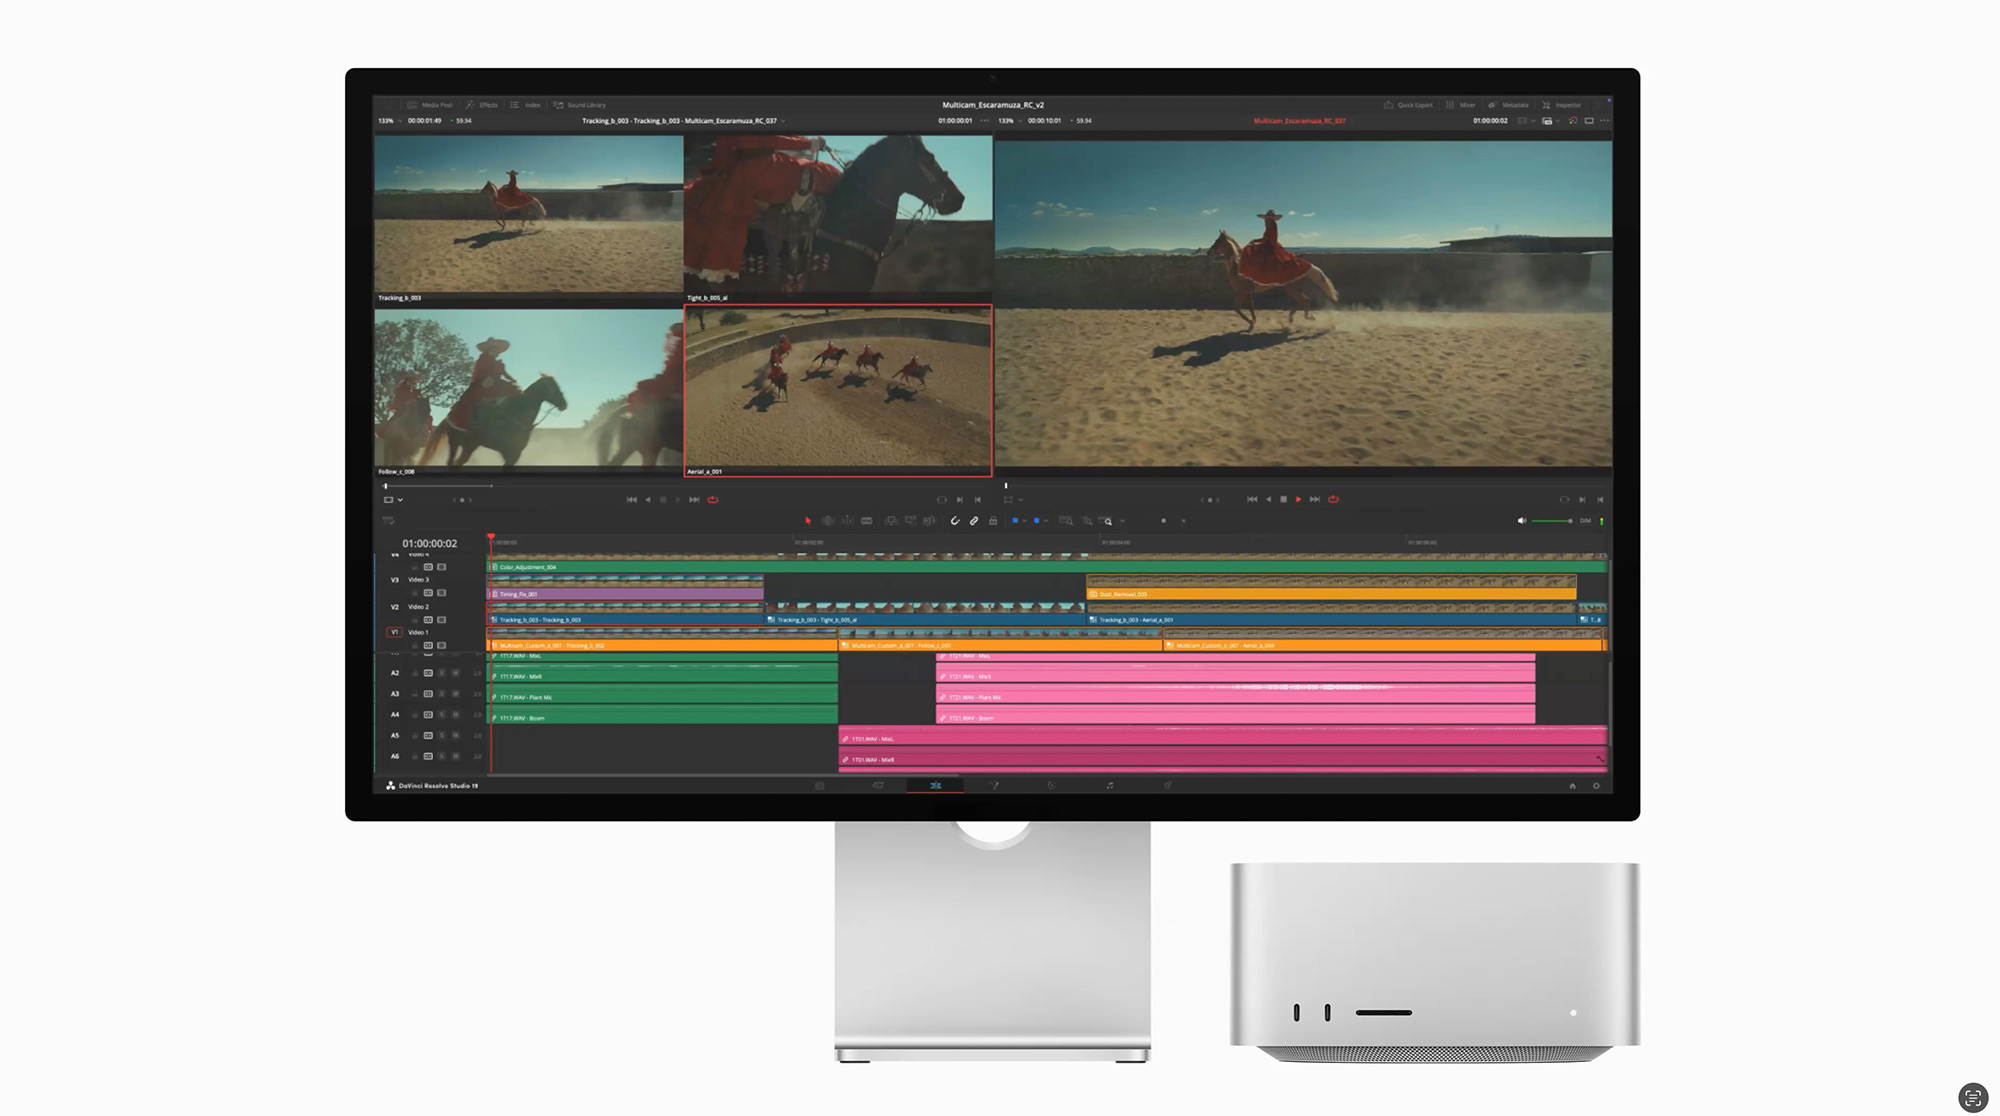Click the Replace Clip icon
The image size is (2000, 1116).
[929, 521]
